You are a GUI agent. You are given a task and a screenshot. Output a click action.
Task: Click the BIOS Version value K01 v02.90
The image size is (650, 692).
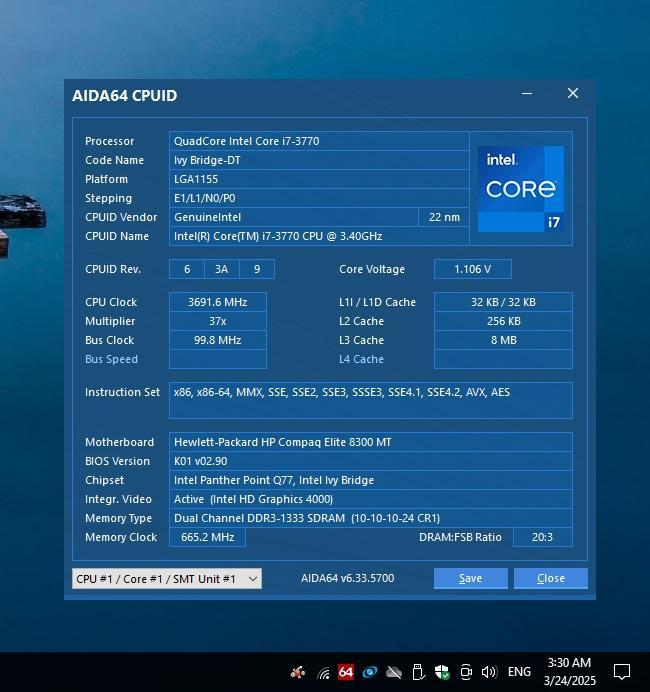pyautogui.click(x=371, y=461)
